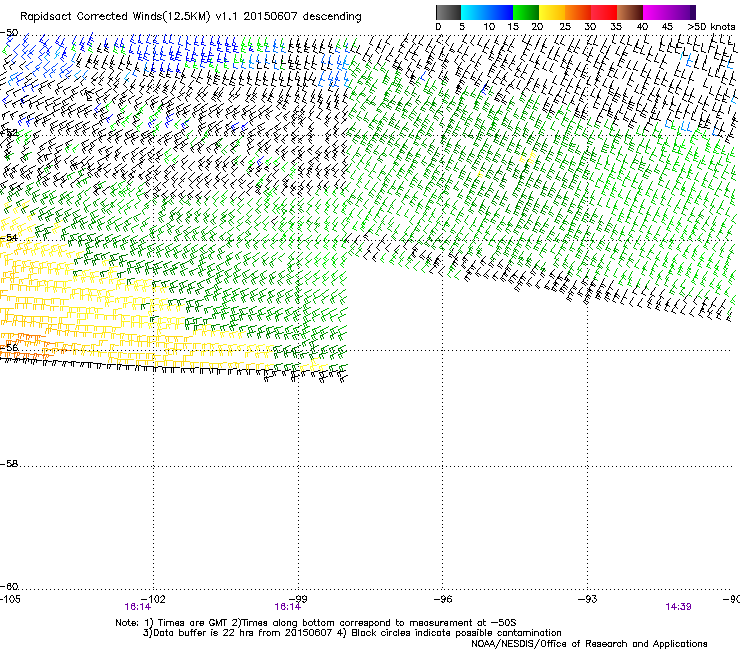Click the cyan-blue 5-15 knots legend swatch
The width and height of the screenshot is (740, 650).
[487, 12]
